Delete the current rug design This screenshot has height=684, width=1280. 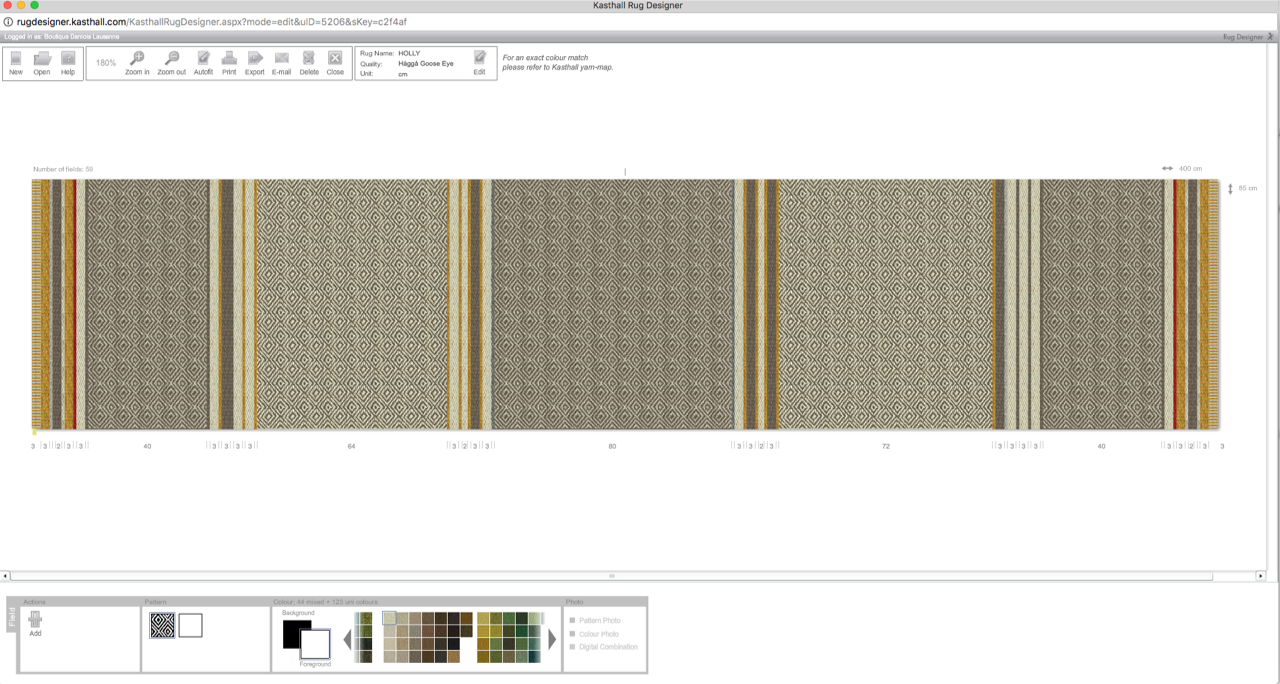coord(309,63)
